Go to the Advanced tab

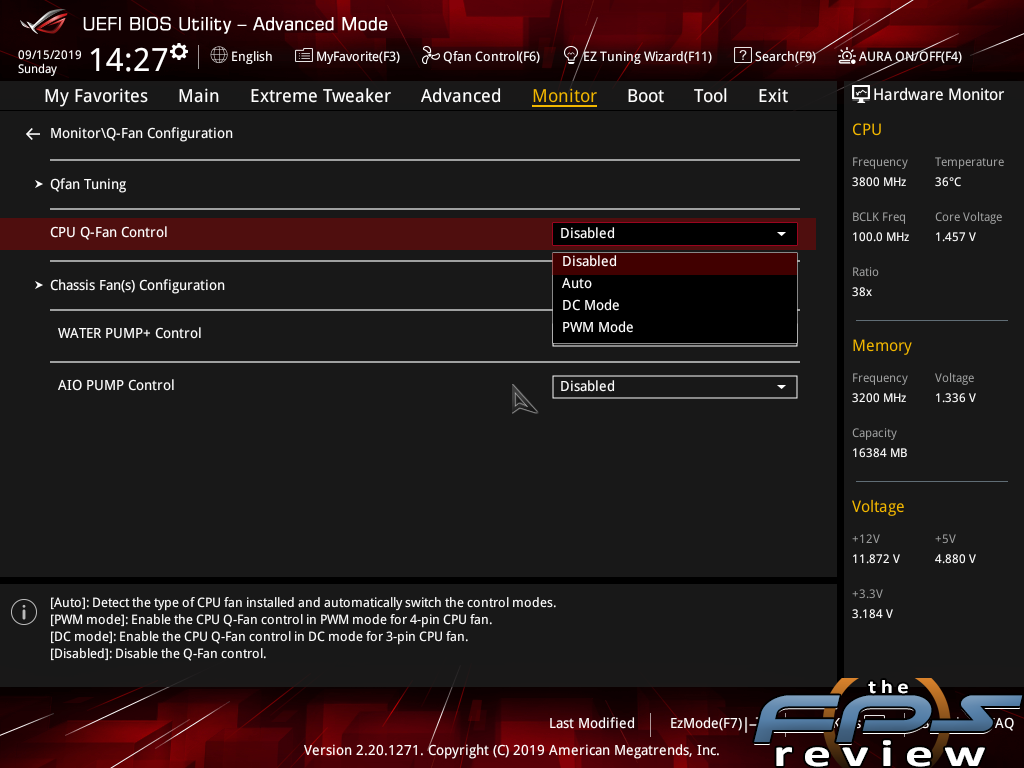[460, 96]
